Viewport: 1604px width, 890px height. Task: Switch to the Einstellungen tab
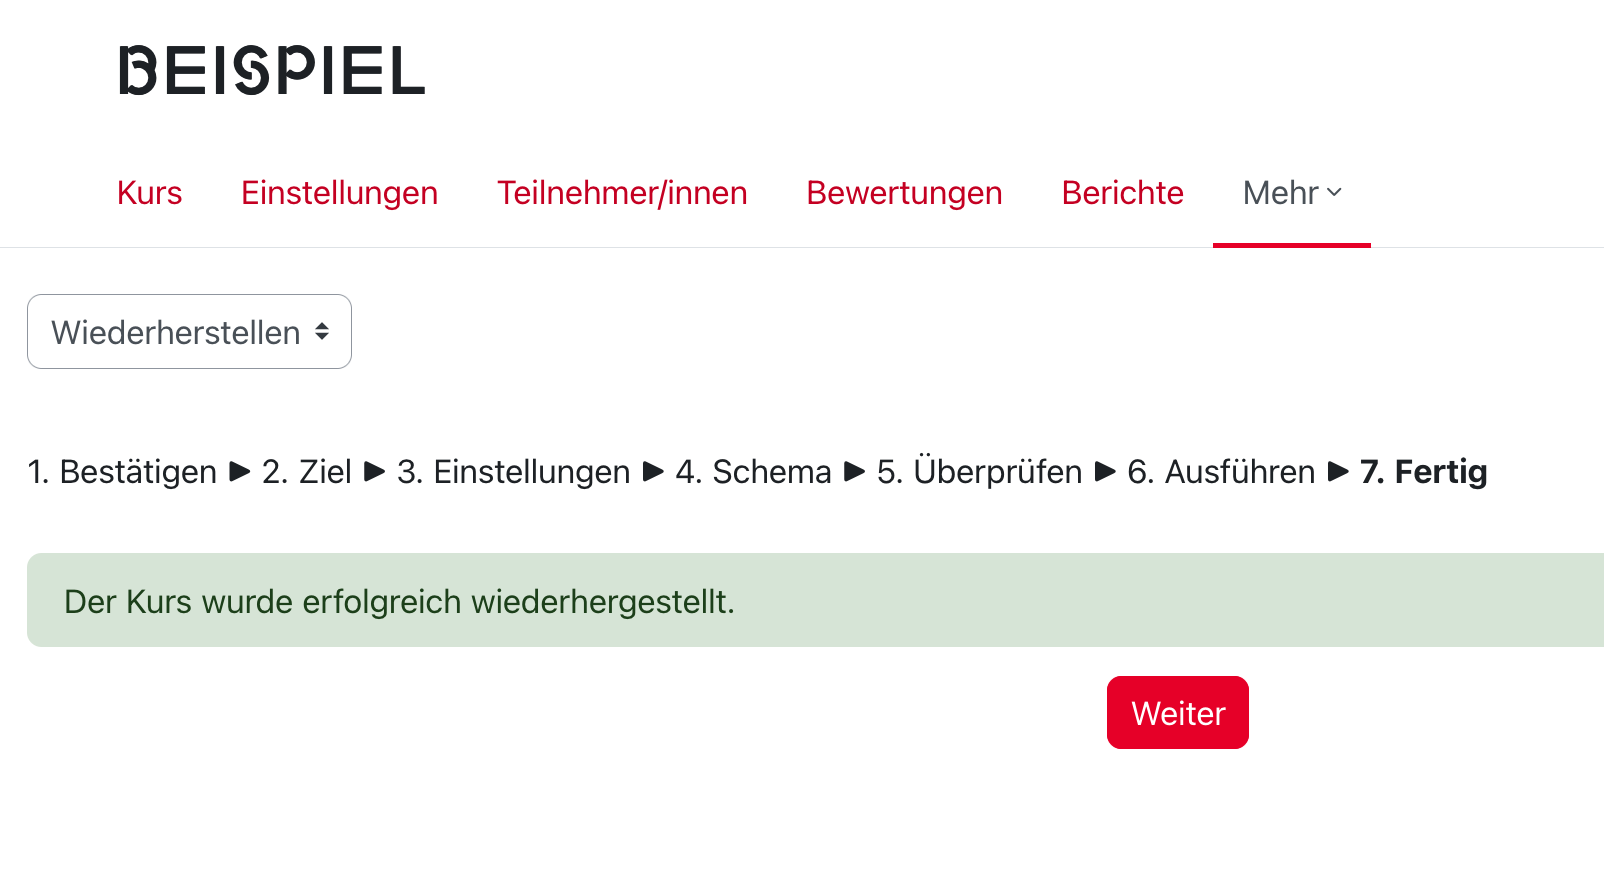pyautogui.click(x=339, y=193)
